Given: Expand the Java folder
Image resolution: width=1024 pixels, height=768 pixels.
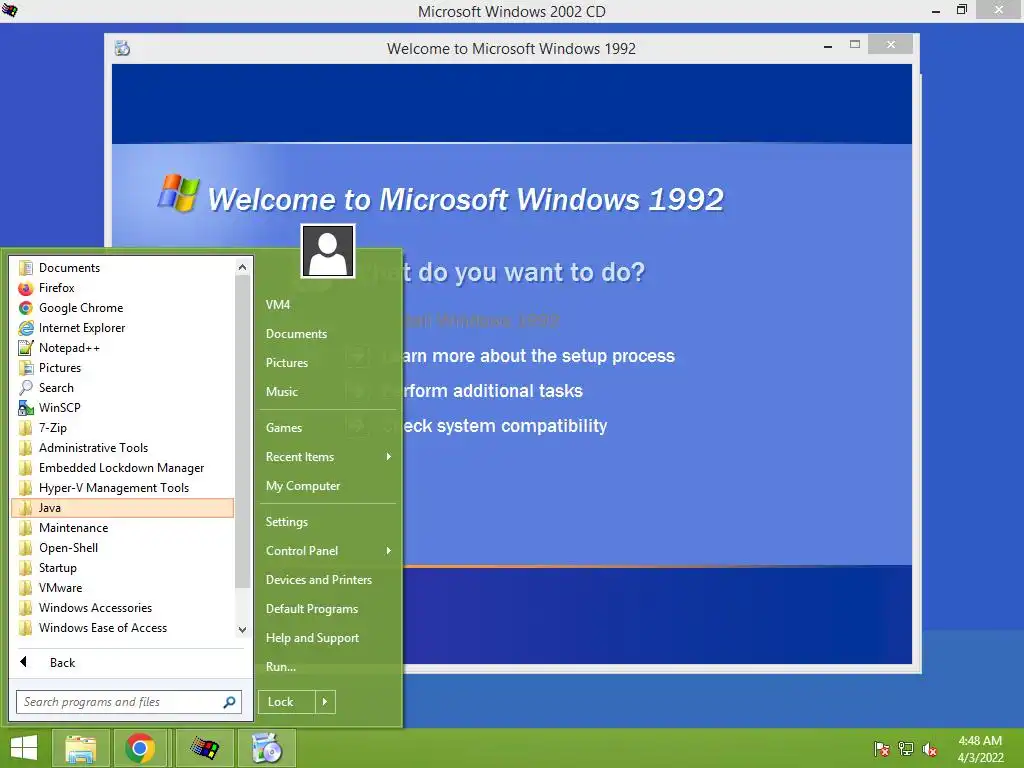Looking at the screenshot, I should (x=123, y=507).
